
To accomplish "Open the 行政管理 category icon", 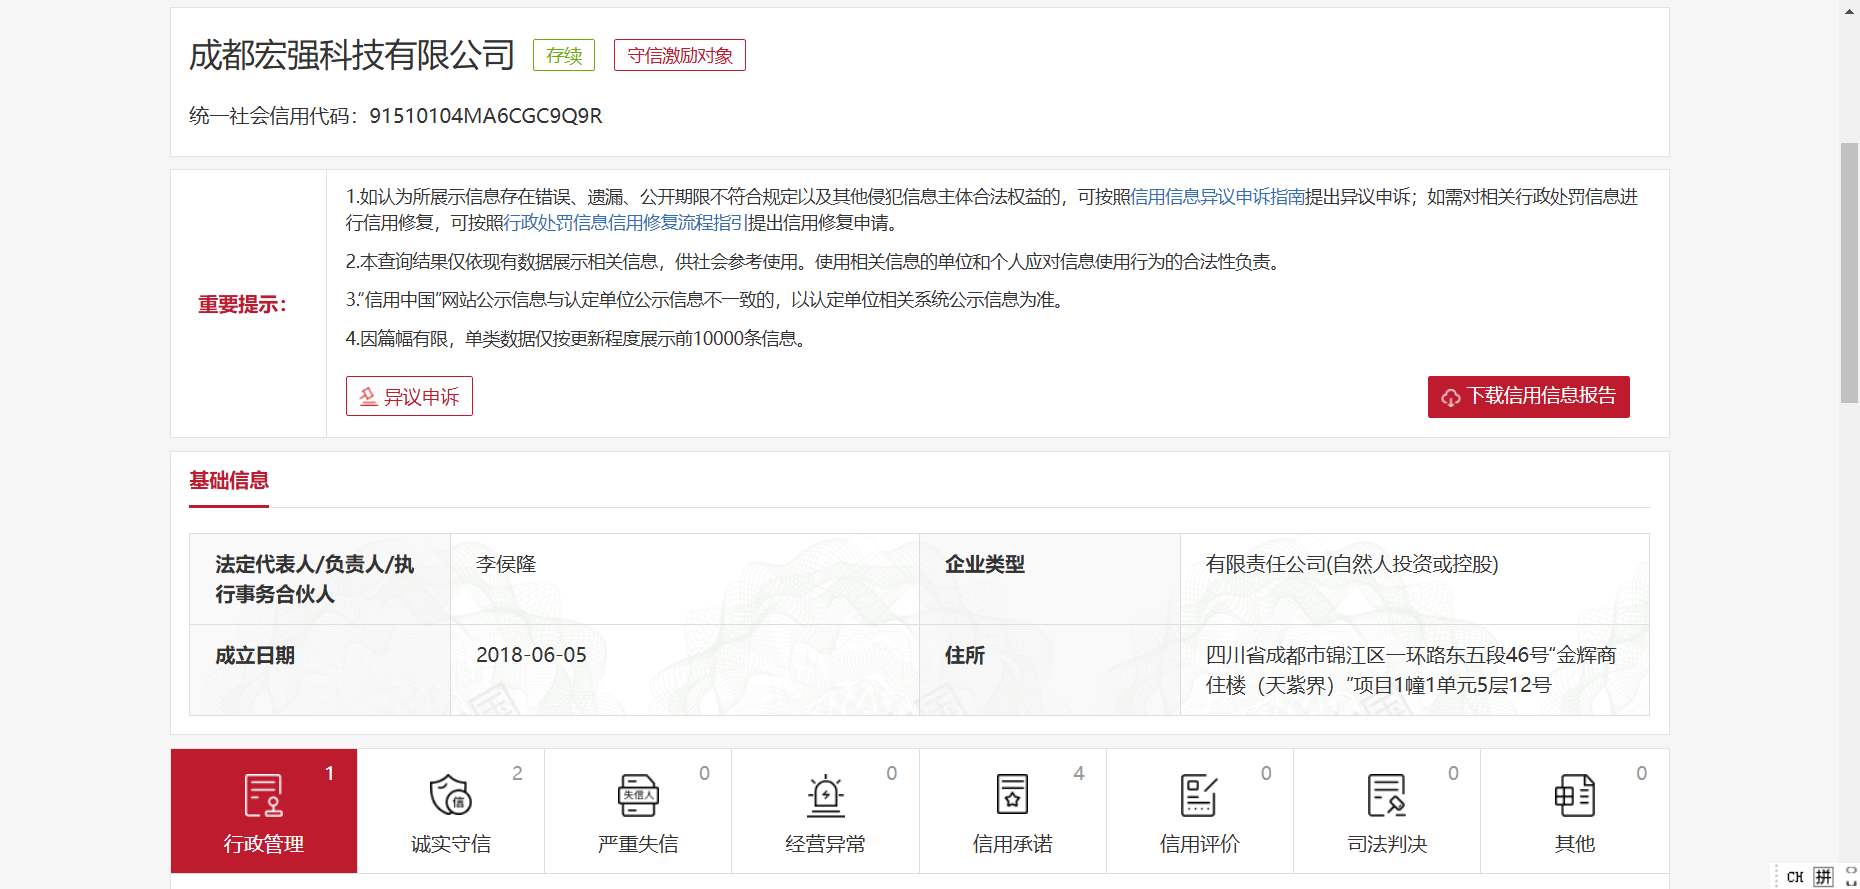I will (x=263, y=796).
